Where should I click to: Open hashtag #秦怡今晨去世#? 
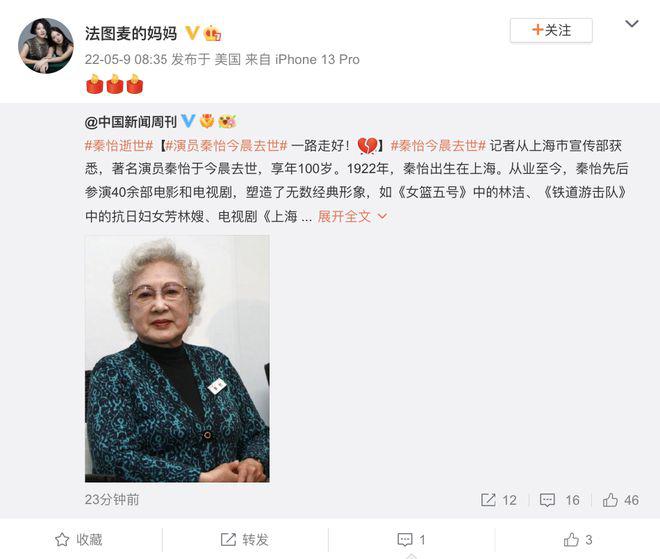pyautogui.click(x=438, y=146)
